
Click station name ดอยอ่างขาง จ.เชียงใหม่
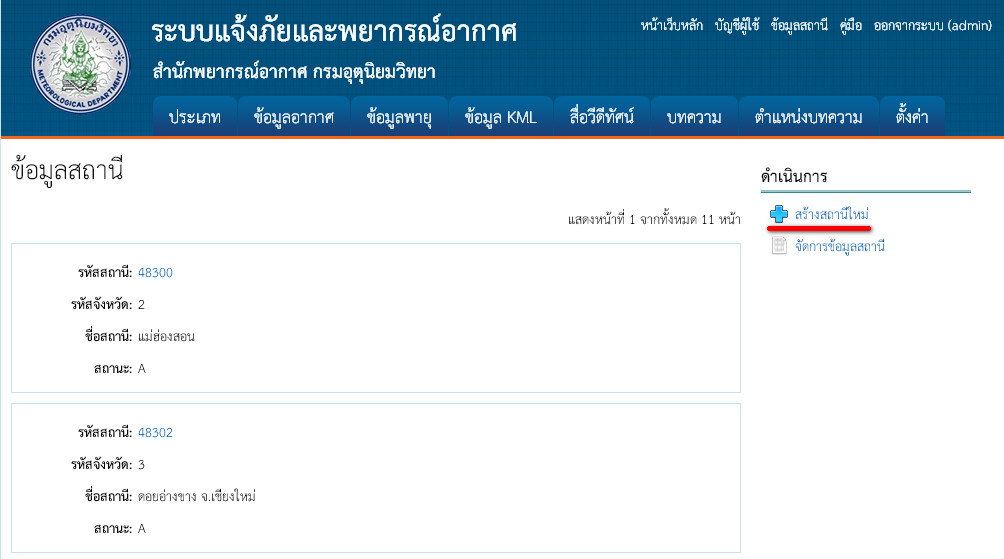(x=197, y=496)
